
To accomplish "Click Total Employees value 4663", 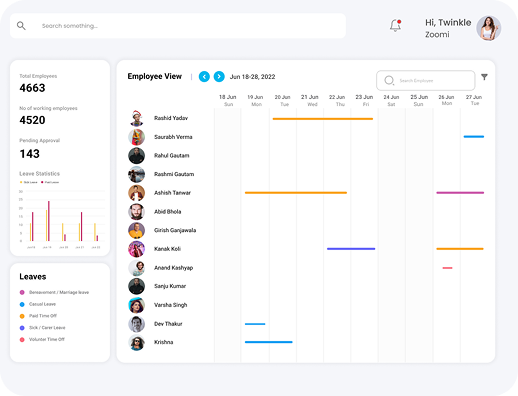I will click(32, 88).
